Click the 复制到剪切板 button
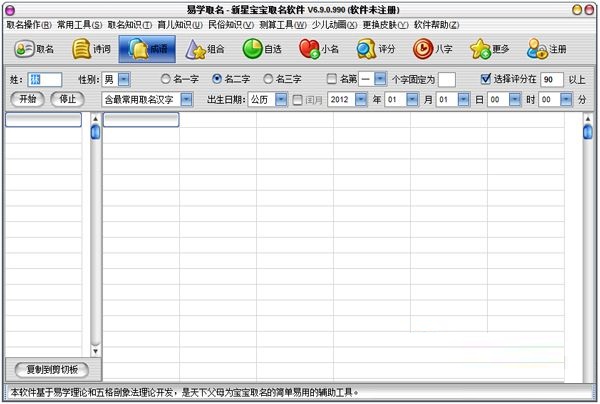Screen dimensions: 600x404 (52, 370)
